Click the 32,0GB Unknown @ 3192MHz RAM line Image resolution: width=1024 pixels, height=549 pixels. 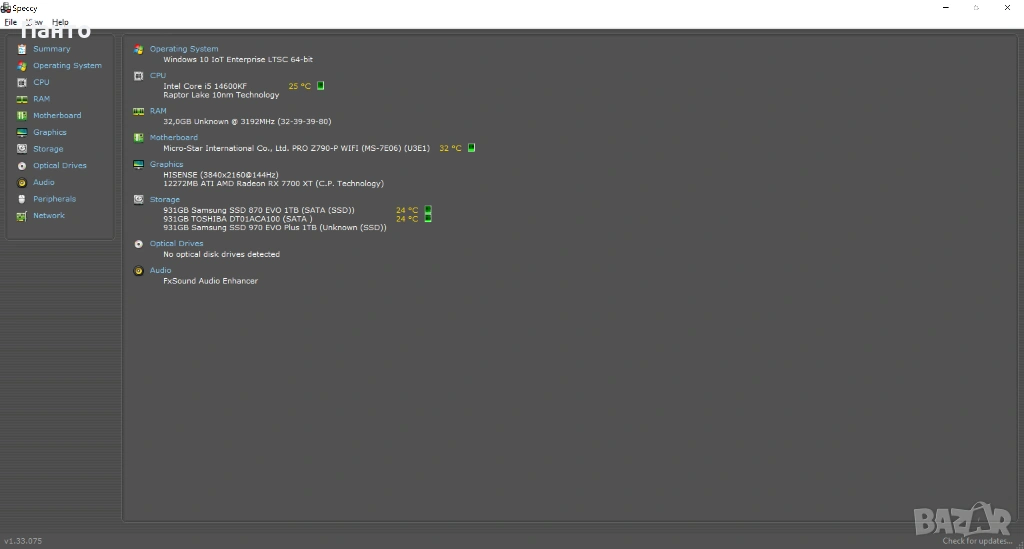click(x=248, y=121)
